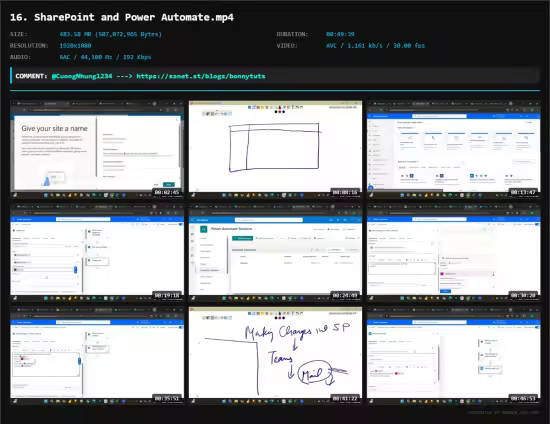Click the handwritten word Teams
Image resolution: width=550 pixels, height=424 pixels.
[x=281, y=357]
